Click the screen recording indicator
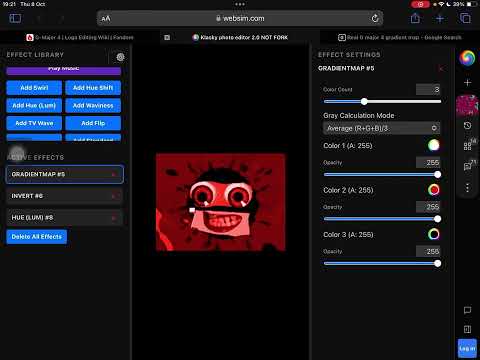The image size is (480, 360). [420, 4]
